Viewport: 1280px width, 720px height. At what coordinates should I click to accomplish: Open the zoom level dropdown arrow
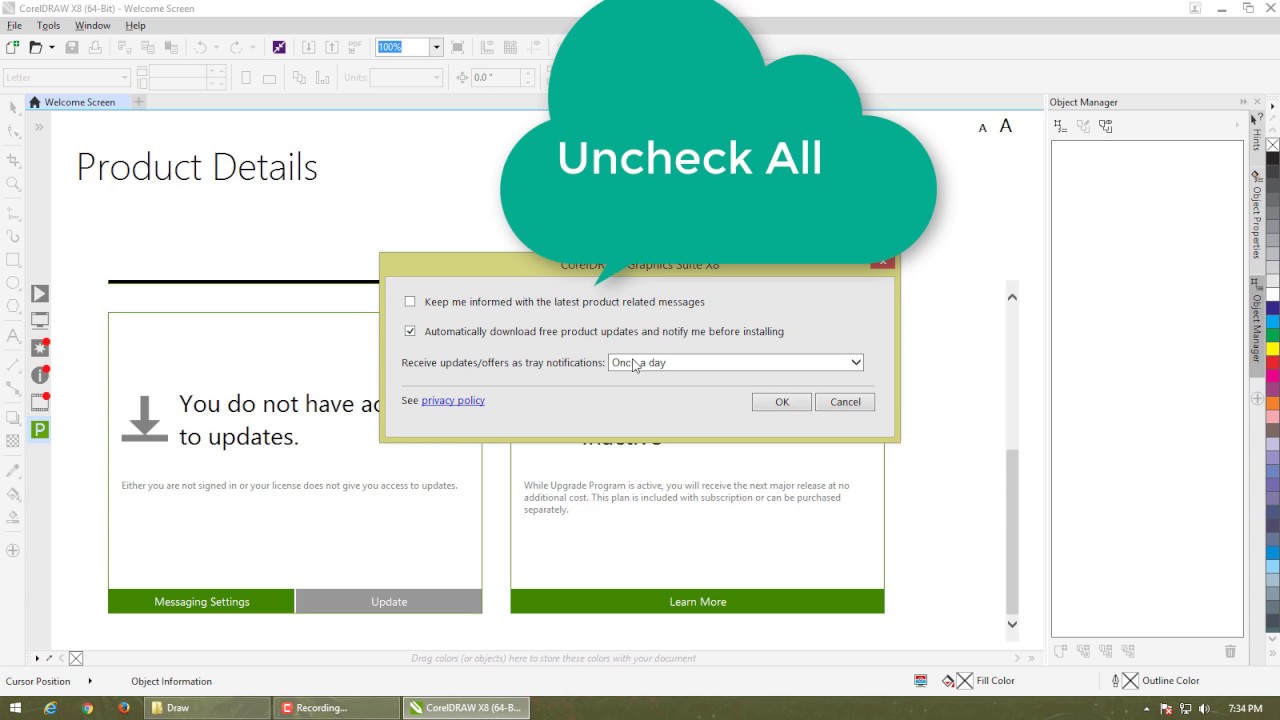[x=436, y=47]
